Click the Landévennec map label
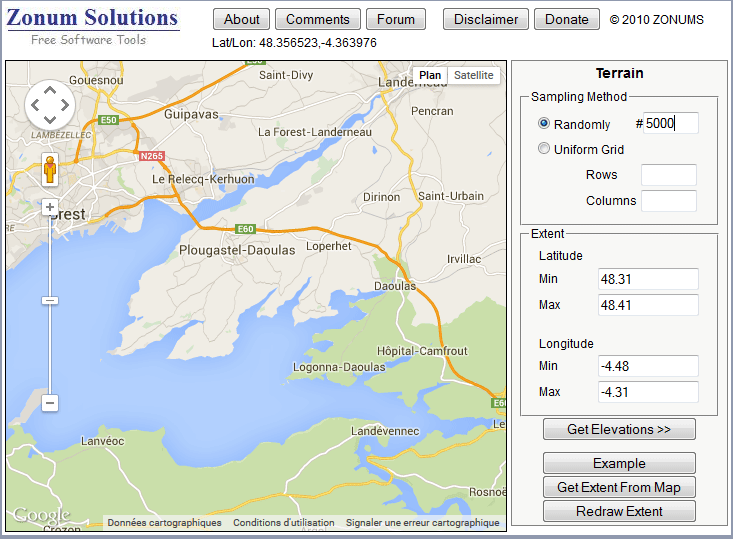 pos(385,431)
